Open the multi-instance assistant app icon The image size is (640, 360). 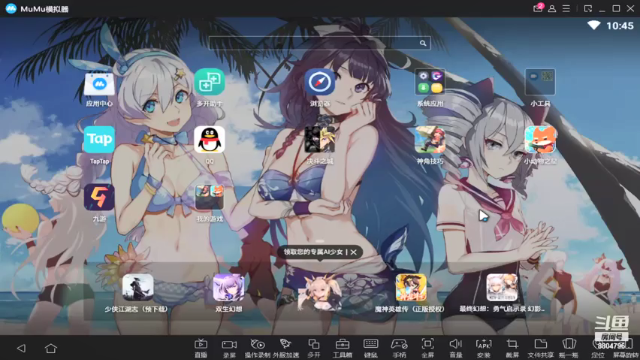(x=209, y=82)
